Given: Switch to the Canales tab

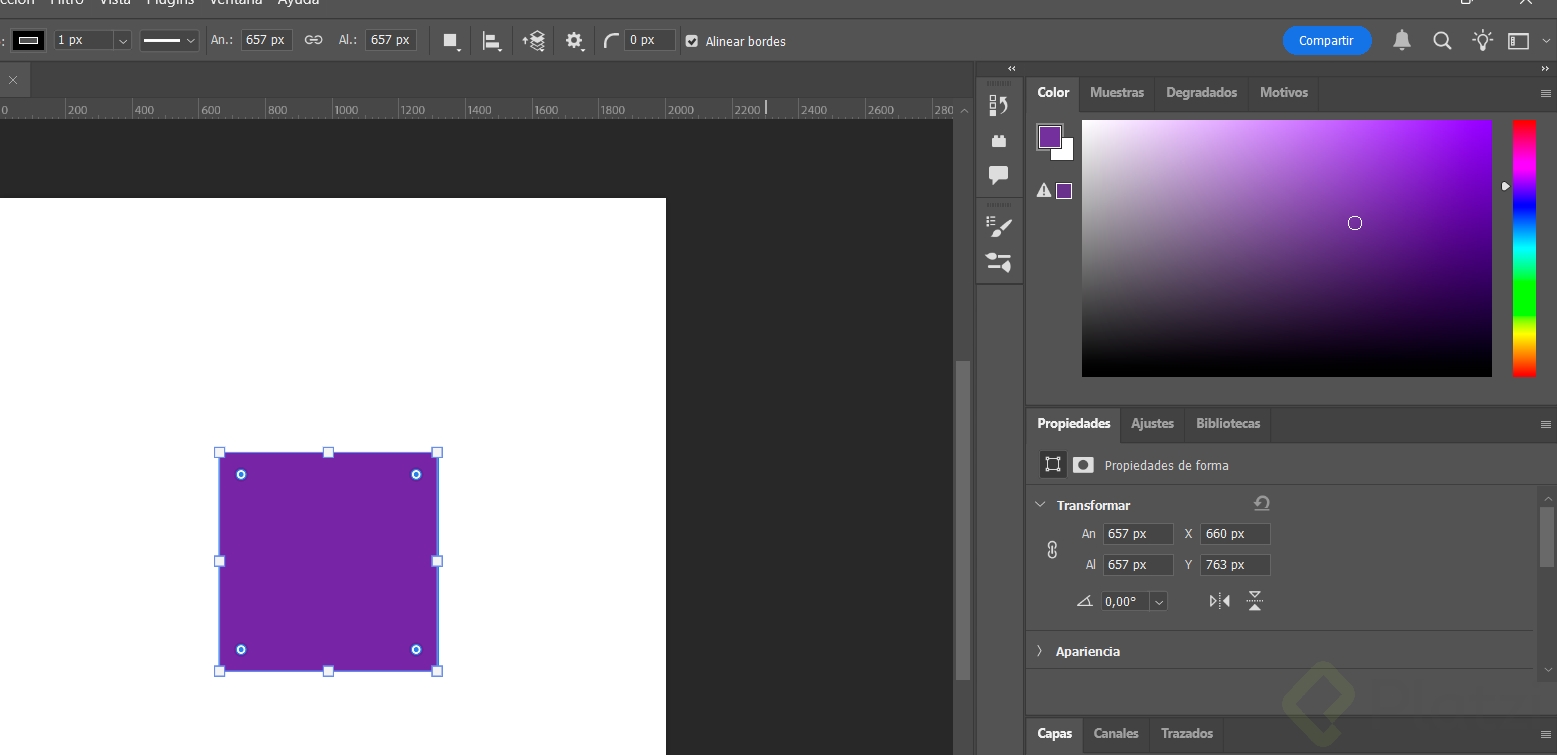Looking at the screenshot, I should (1115, 733).
